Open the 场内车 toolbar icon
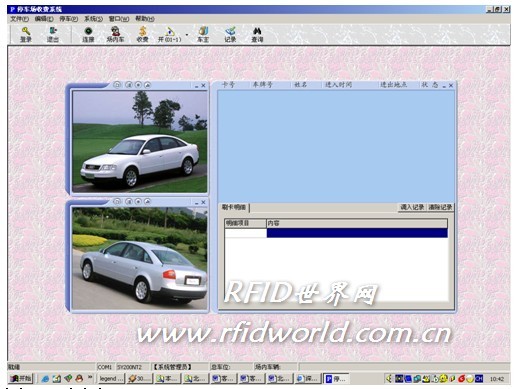515x389 pixels. coord(115,35)
